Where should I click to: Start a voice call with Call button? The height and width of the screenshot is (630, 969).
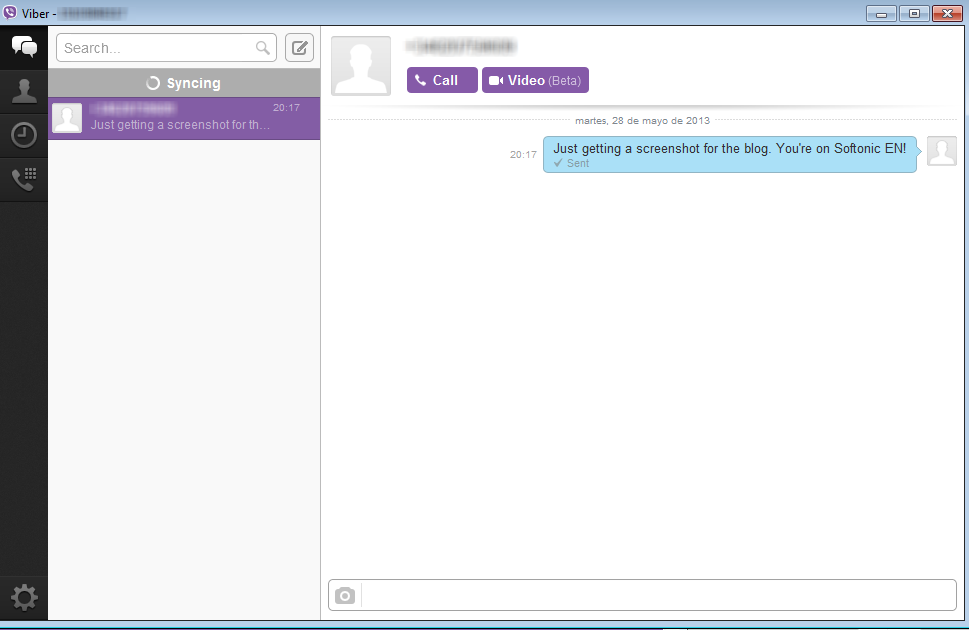pyautogui.click(x=441, y=80)
